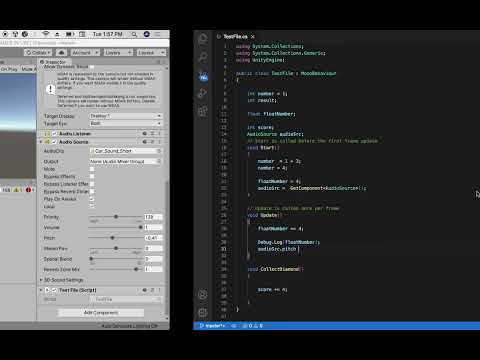Open the Layers dropdown in Unity toolbar
Screen dimensions: 480x360
(x=118, y=52)
